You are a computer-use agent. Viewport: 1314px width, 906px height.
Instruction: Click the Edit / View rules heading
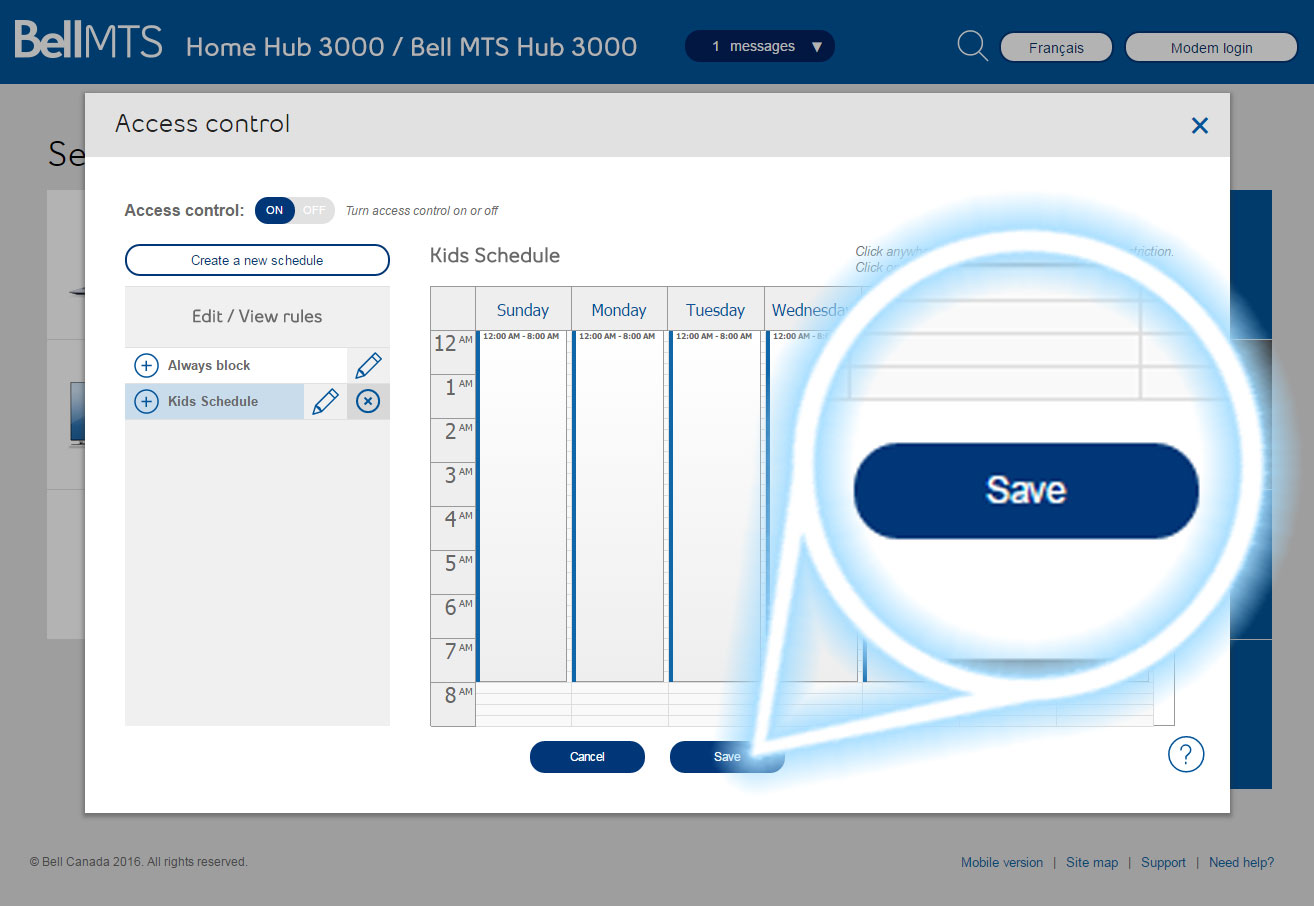coord(257,316)
